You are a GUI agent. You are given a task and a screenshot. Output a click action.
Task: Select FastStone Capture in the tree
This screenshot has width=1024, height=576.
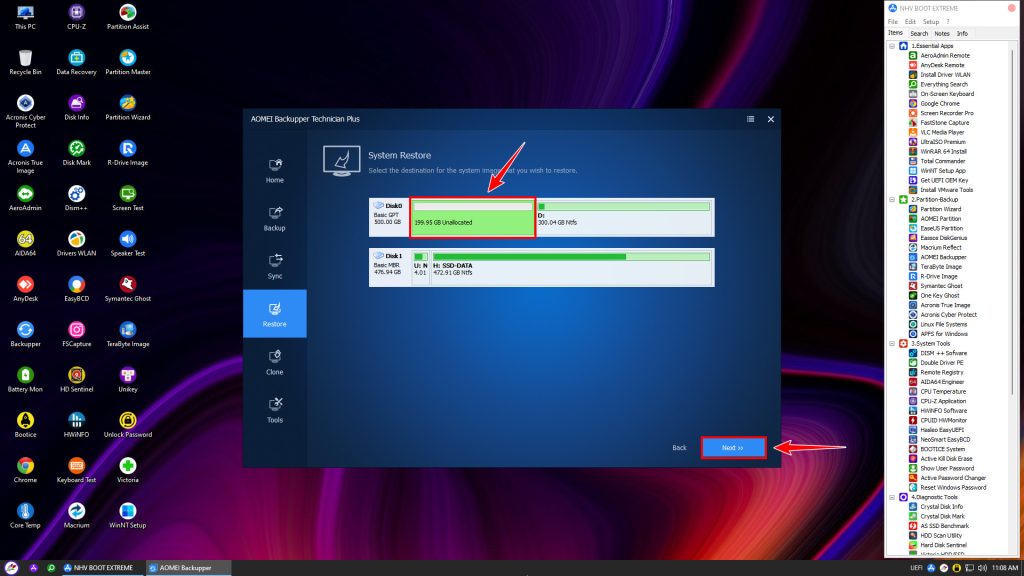point(944,123)
